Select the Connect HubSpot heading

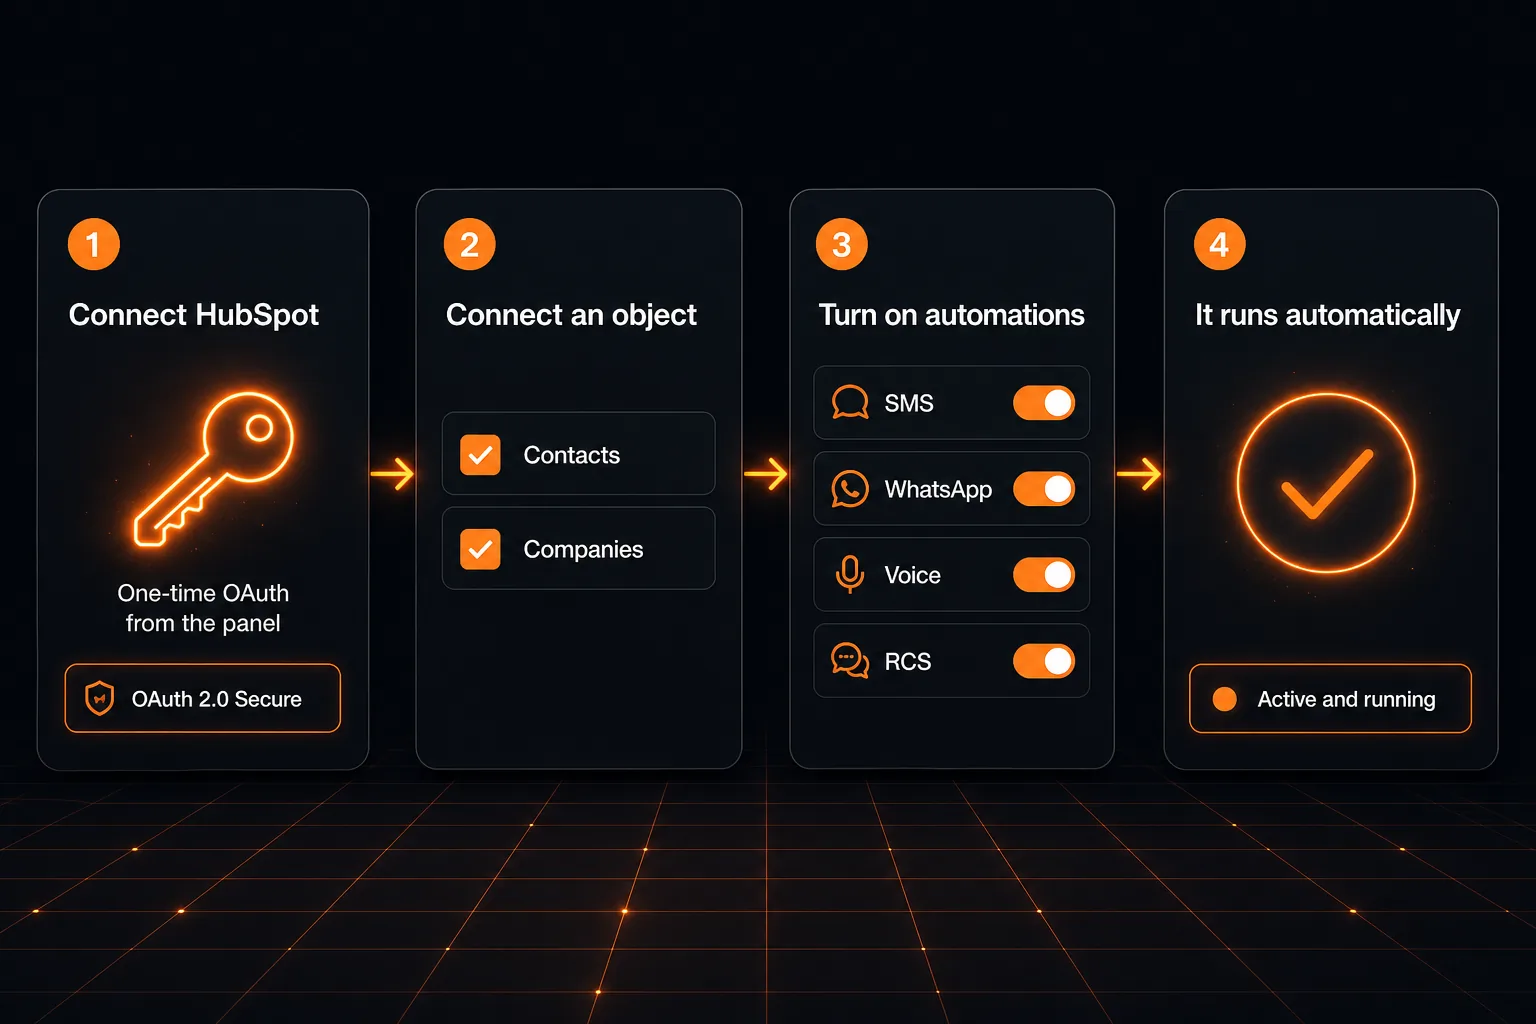[x=194, y=315]
